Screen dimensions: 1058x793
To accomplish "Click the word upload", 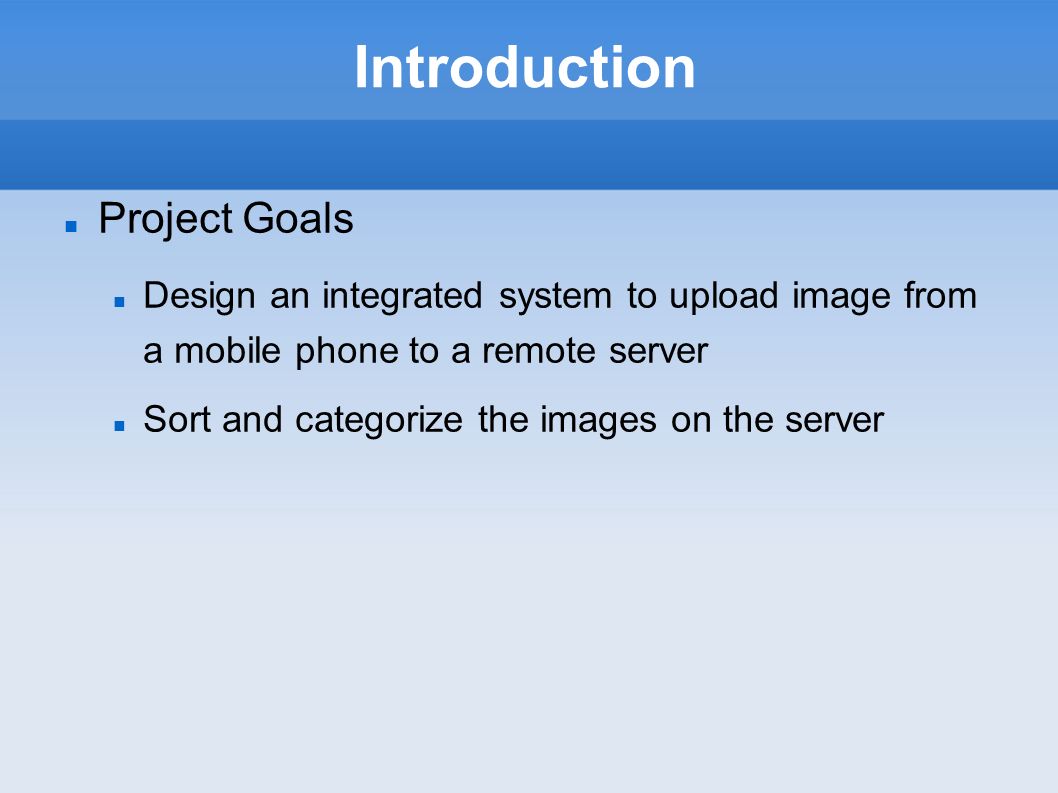I will (x=723, y=297).
